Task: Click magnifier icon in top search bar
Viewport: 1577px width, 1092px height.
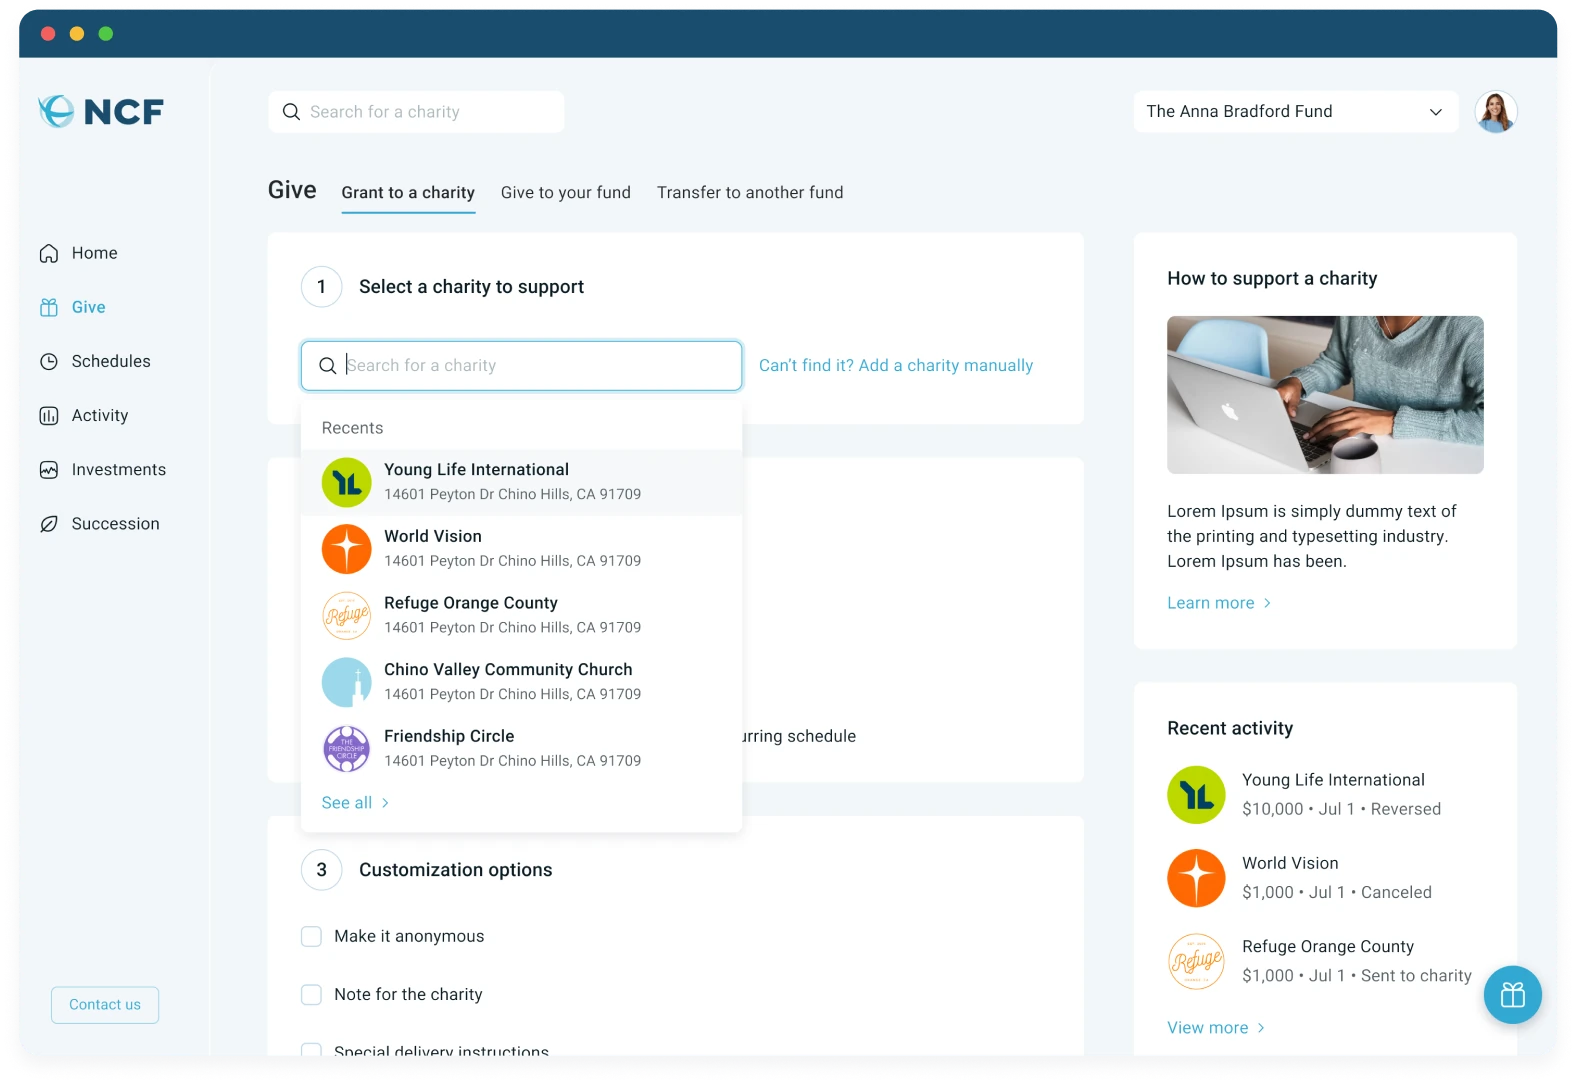Action: [291, 112]
